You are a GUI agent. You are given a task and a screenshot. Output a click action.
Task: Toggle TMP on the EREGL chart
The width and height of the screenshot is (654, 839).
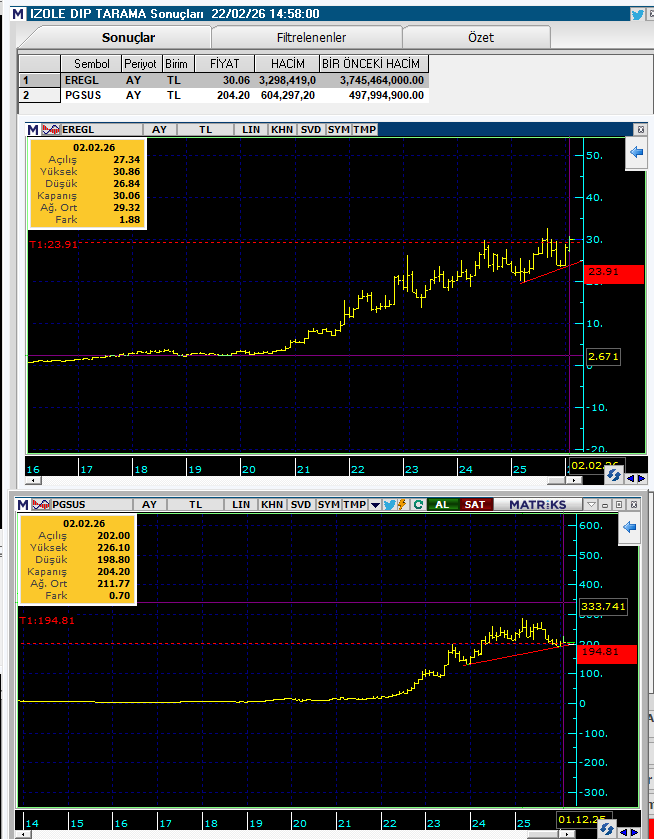click(364, 129)
